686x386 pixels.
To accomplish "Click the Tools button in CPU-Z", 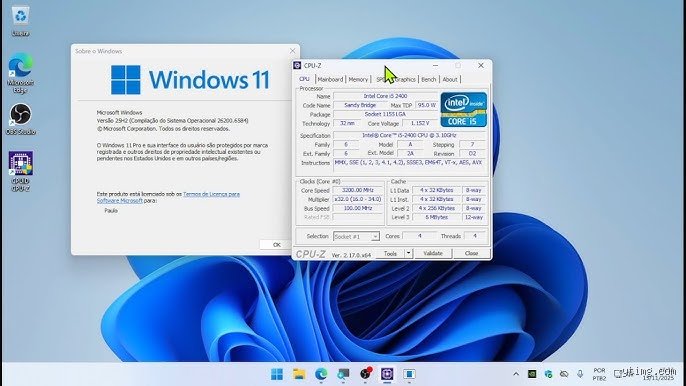I will coord(390,253).
